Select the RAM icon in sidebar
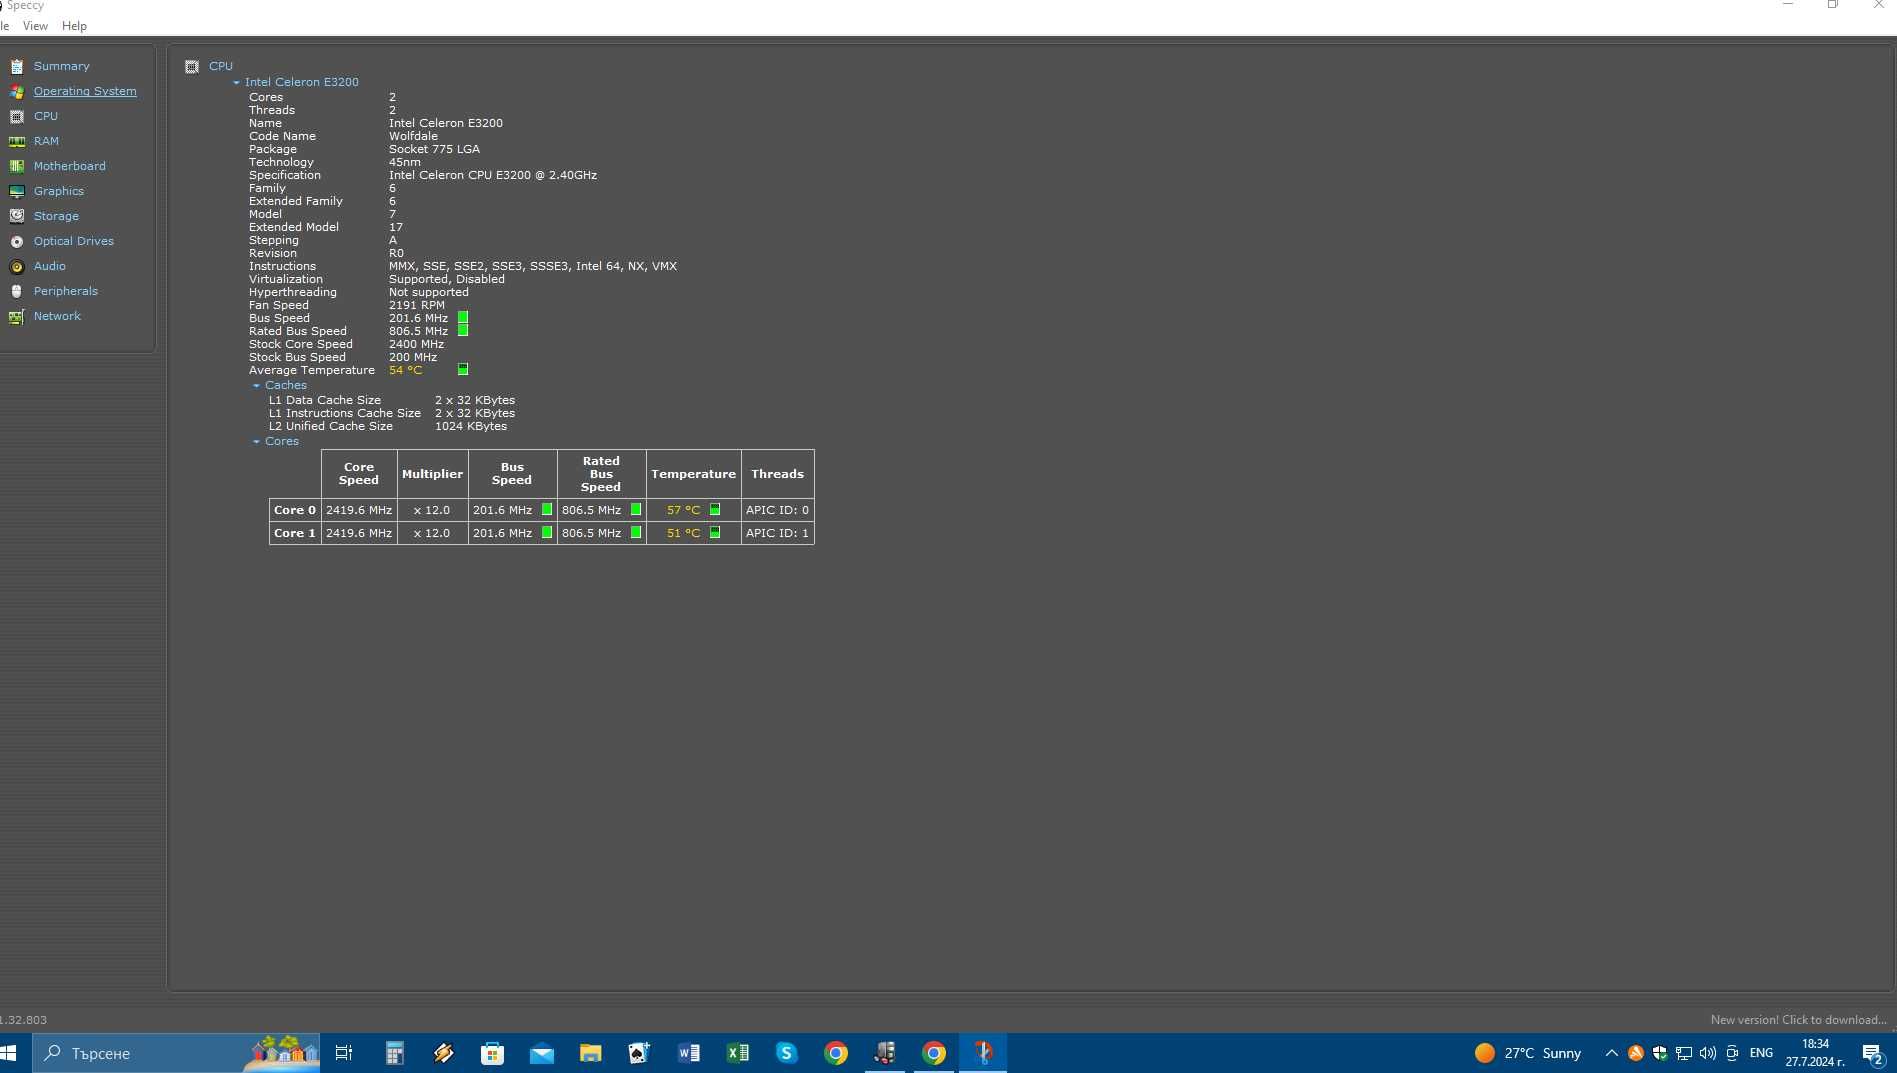Image resolution: width=1897 pixels, height=1073 pixels. pyautogui.click(x=16, y=141)
